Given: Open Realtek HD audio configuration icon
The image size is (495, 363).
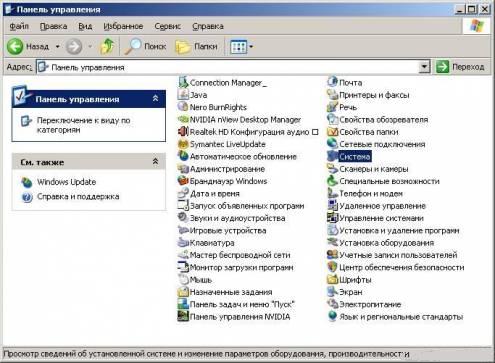Looking at the screenshot, I should pos(248,132).
